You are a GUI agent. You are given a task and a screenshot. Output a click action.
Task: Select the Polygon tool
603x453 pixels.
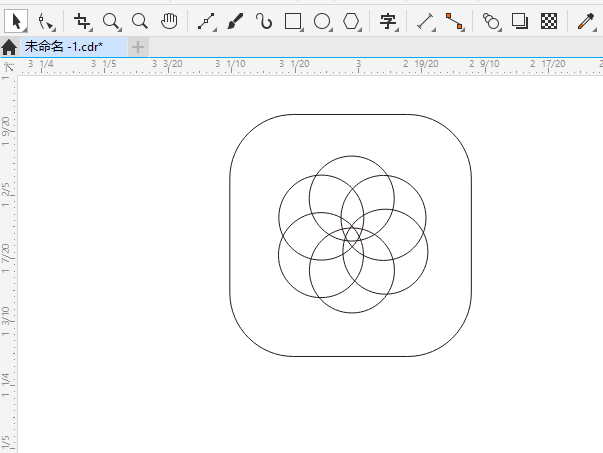coord(352,22)
